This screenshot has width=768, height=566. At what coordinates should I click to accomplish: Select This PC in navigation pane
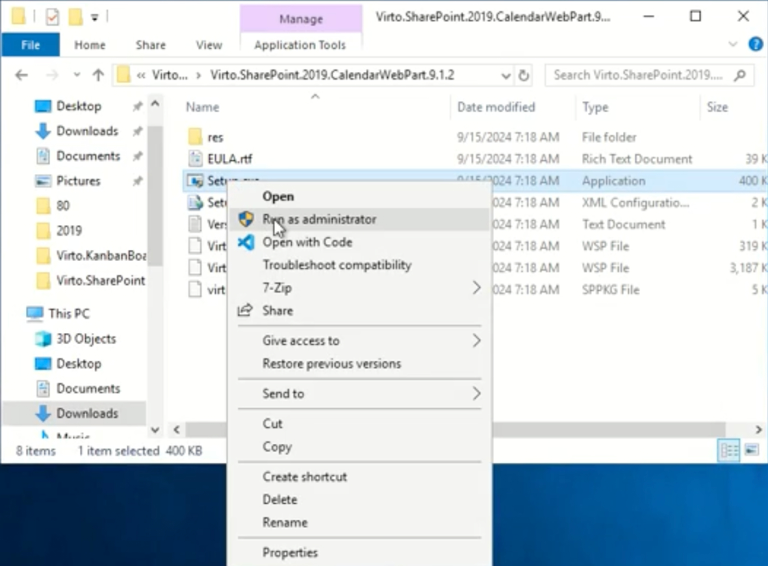coord(69,313)
